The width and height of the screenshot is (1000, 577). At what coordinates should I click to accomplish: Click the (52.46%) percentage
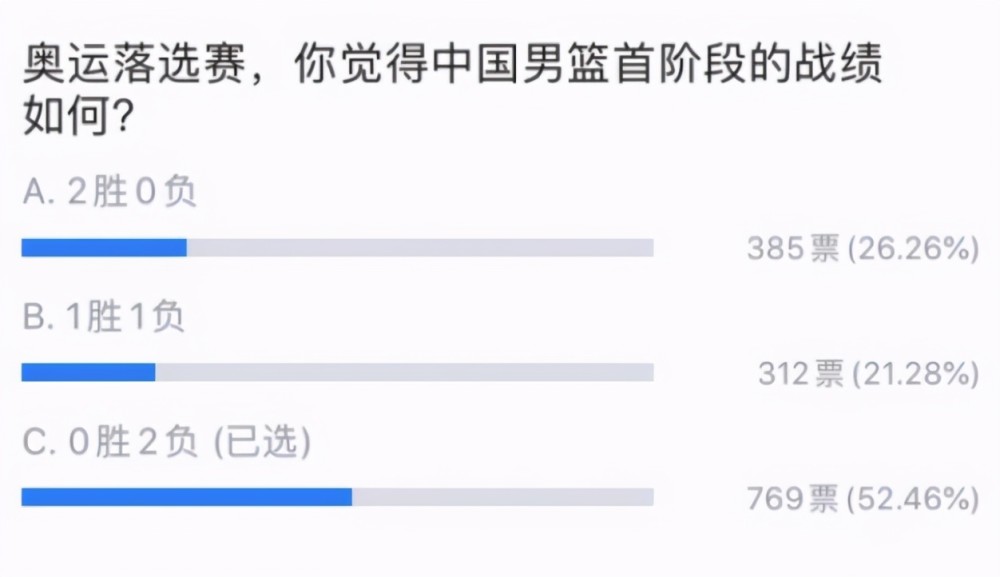coord(913,499)
